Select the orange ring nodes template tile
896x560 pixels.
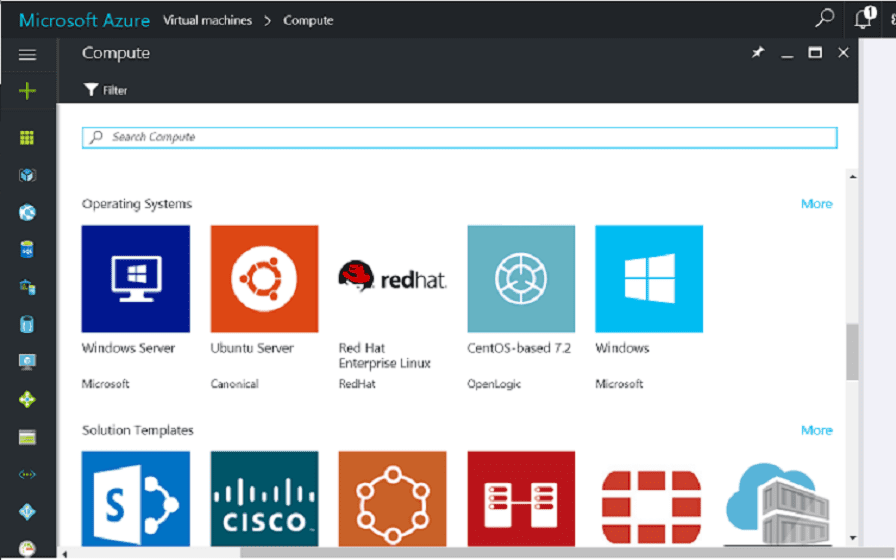tap(392, 499)
